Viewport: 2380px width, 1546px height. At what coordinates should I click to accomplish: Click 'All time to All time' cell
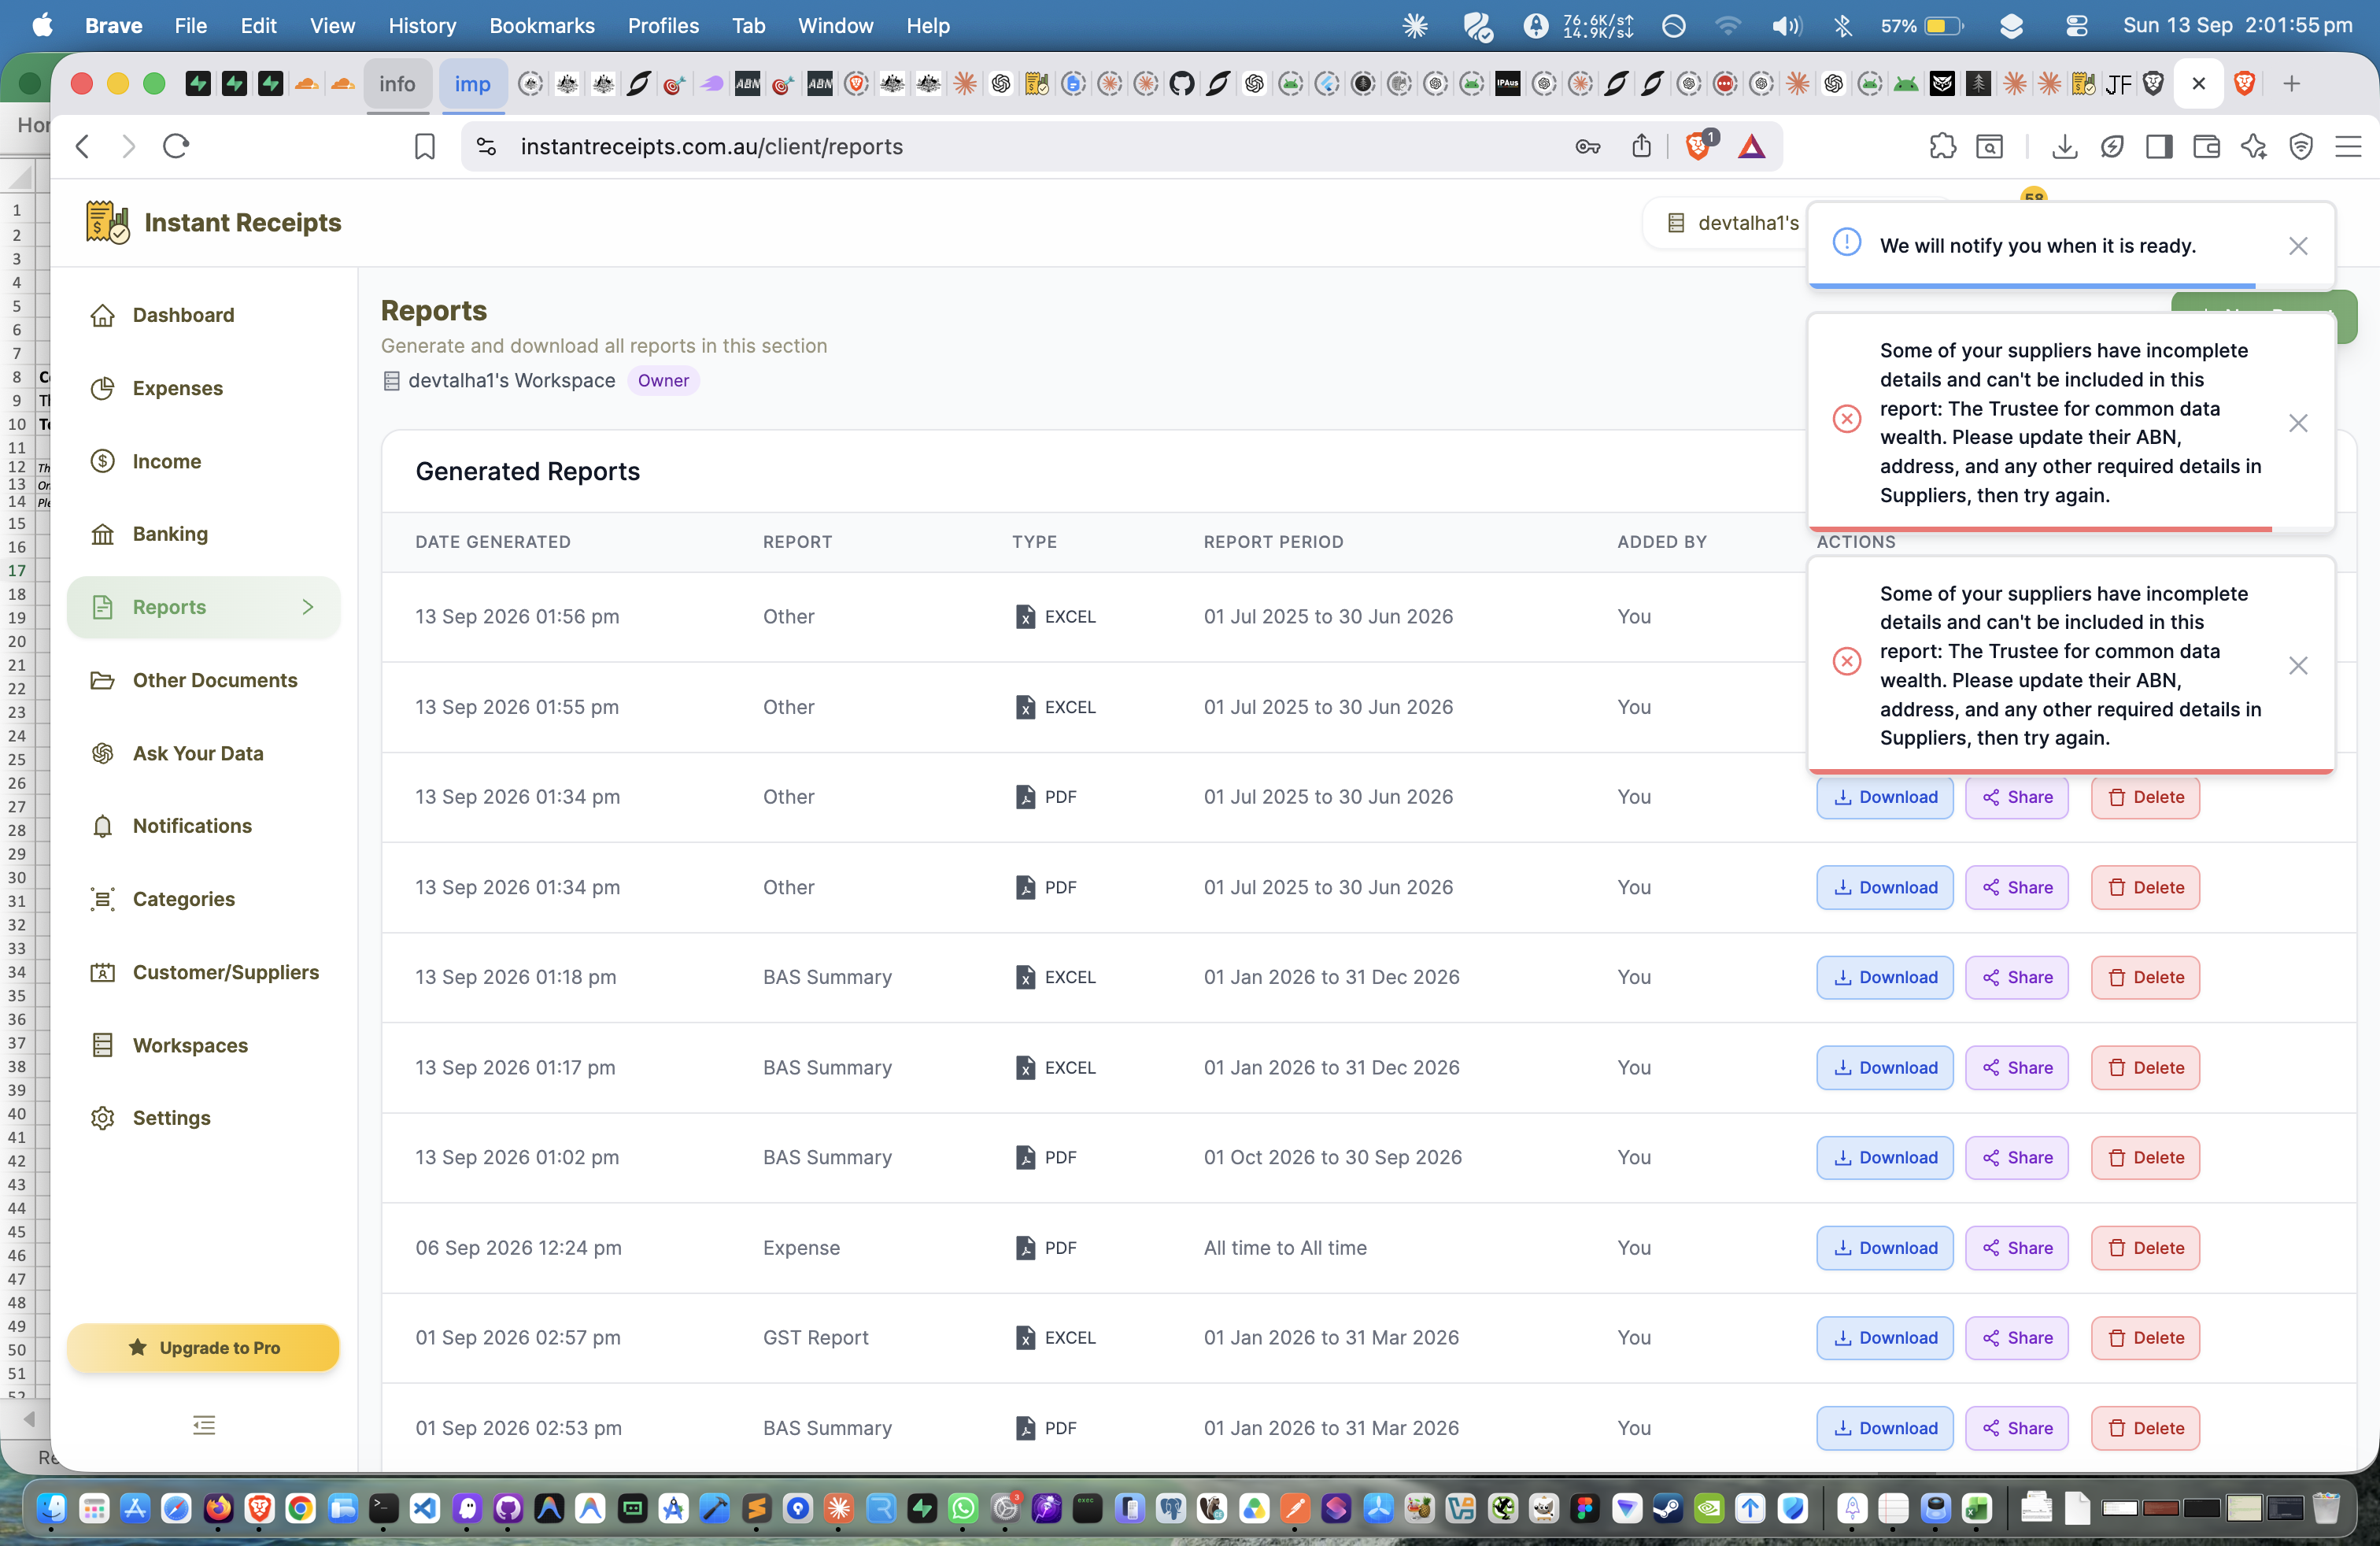1285,1248
